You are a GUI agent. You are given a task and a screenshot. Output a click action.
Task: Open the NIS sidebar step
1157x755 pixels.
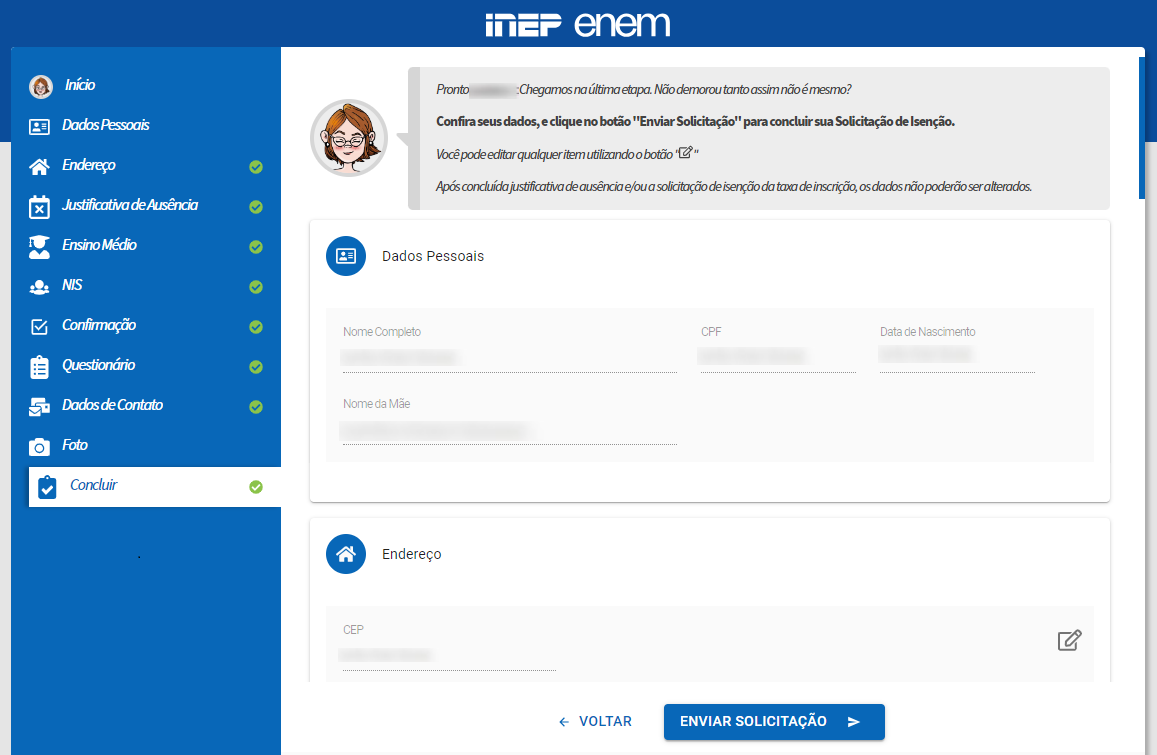(x=72, y=285)
